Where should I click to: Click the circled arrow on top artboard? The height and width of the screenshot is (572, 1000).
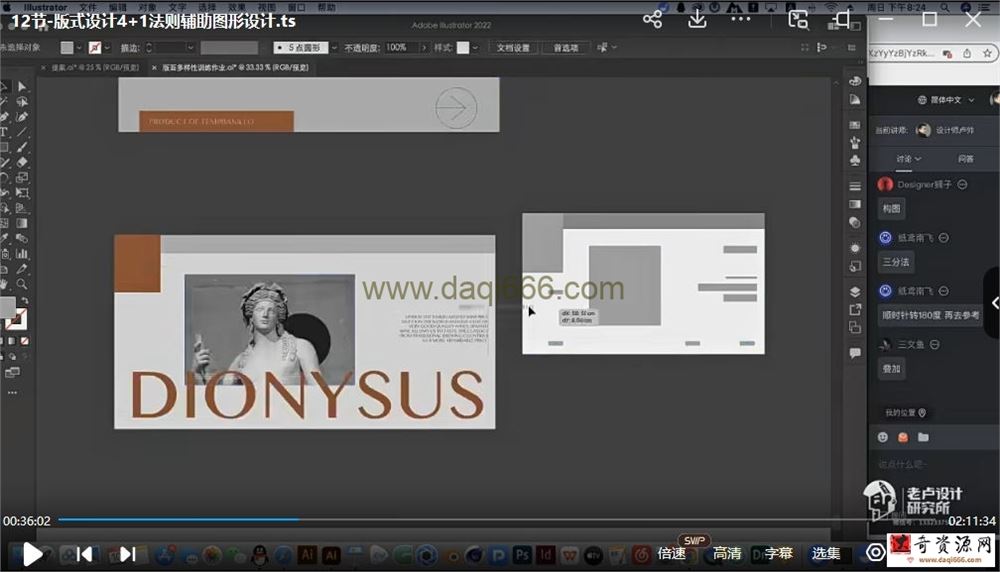(x=456, y=108)
